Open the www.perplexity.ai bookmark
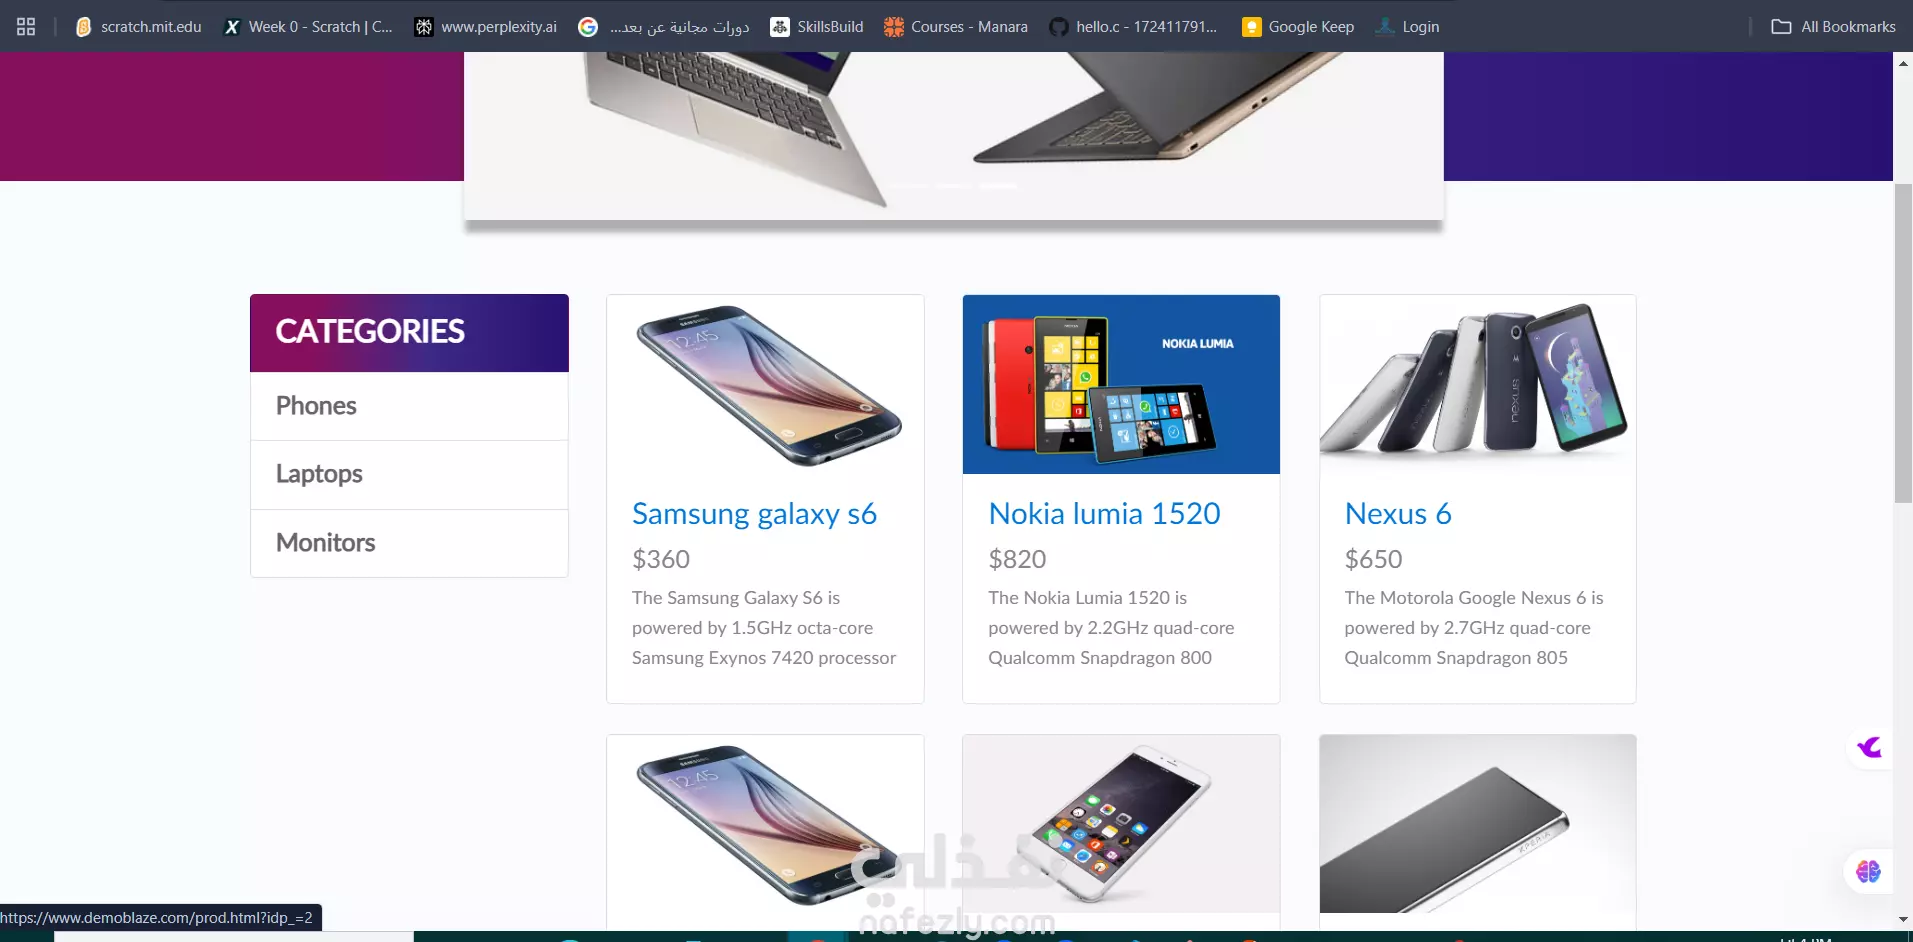This screenshot has height=942, width=1913. pyautogui.click(x=487, y=27)
